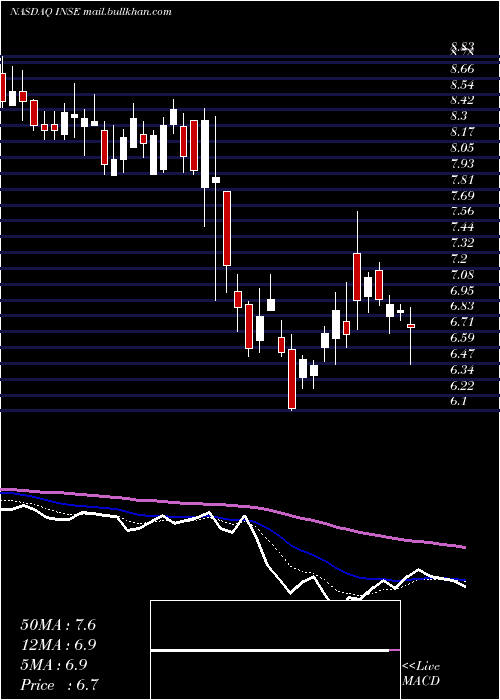Click the NASDAQ INSE chart title text
500x700 pixels.
[x=91, y=12]
